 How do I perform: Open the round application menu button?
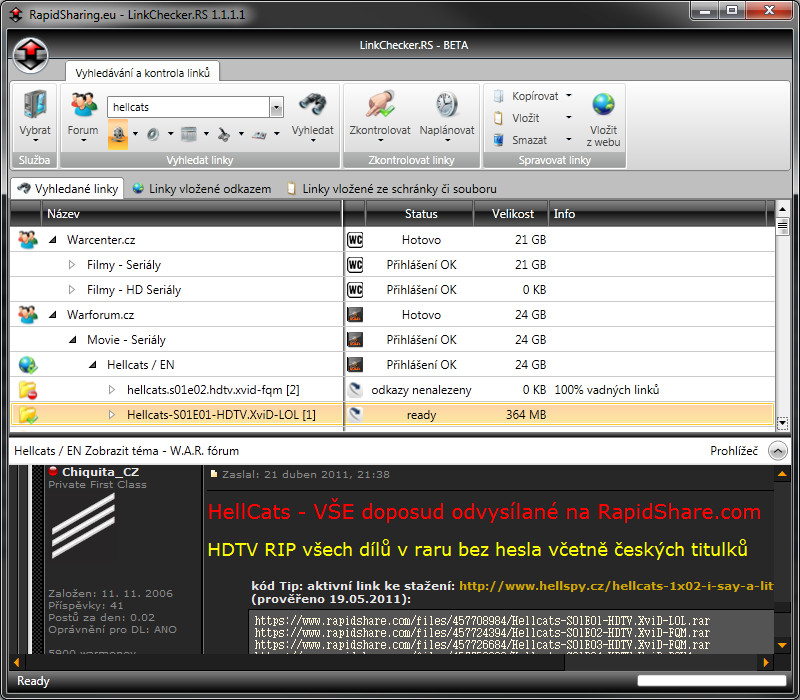(x=31, y=55)
